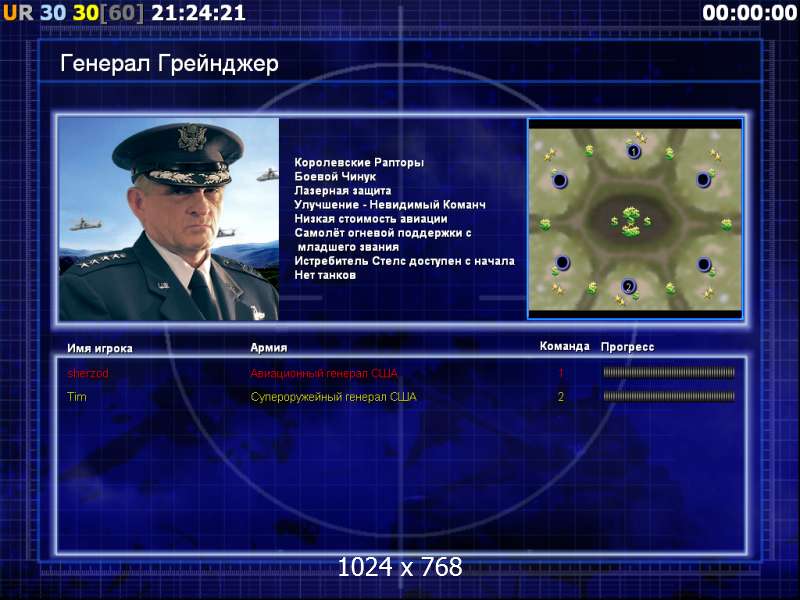Click the "Имя игрока" column header

(100, 348)
